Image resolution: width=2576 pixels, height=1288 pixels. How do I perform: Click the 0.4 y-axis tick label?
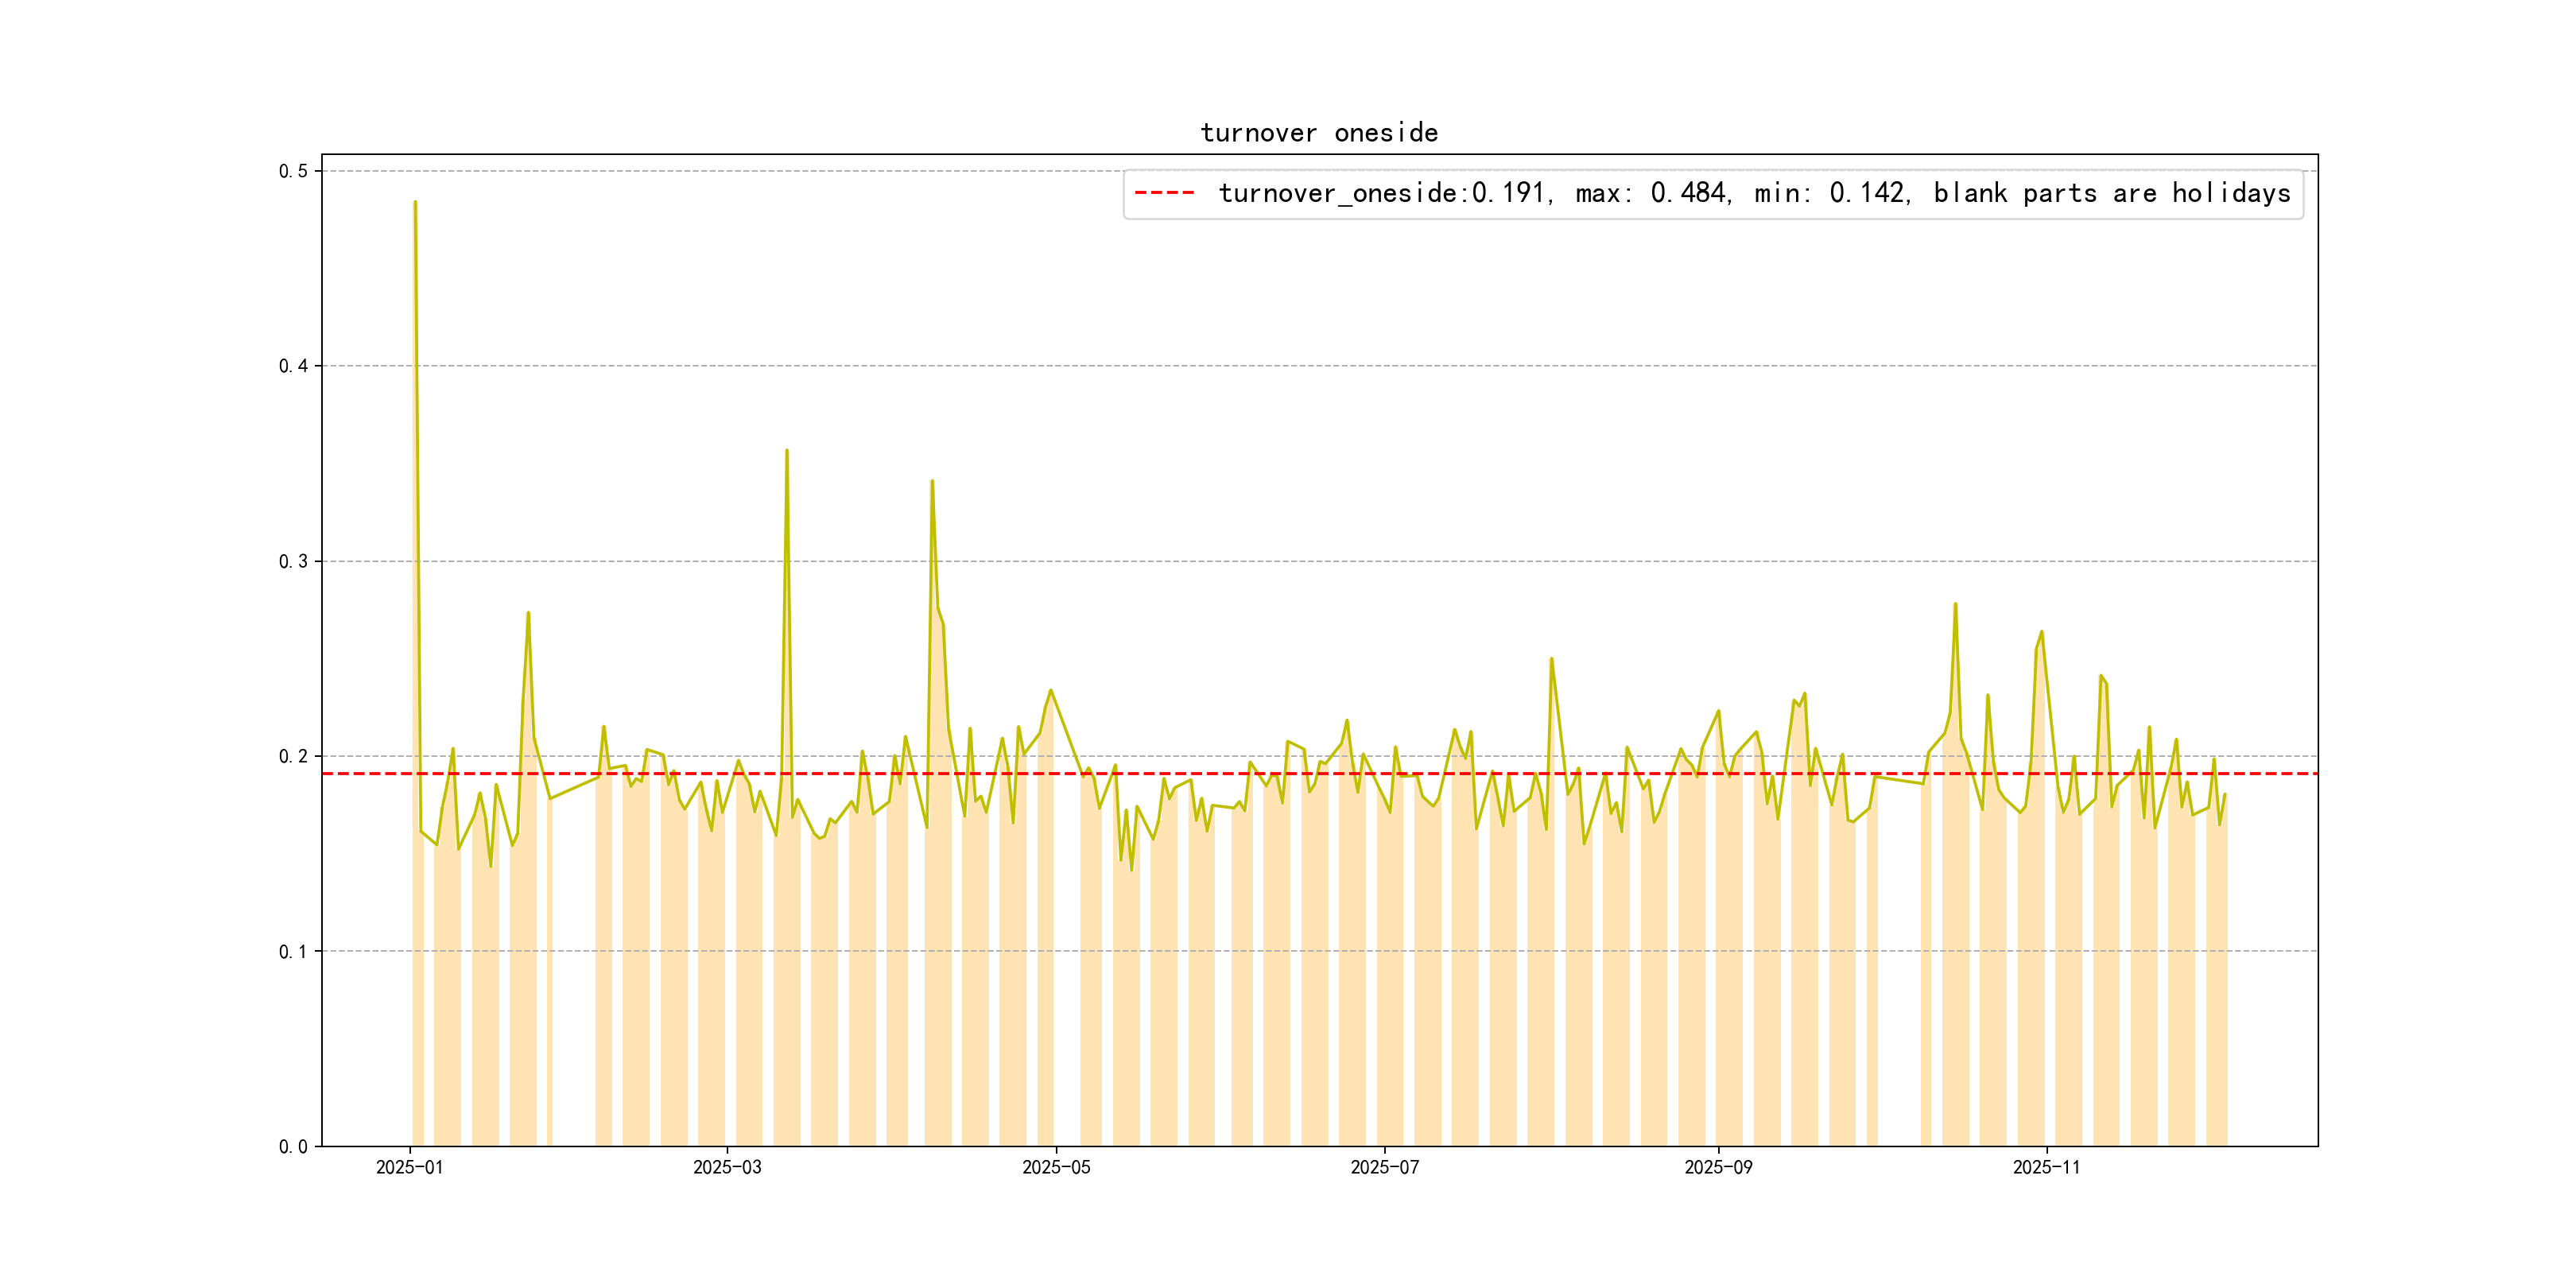pos(293,366)
